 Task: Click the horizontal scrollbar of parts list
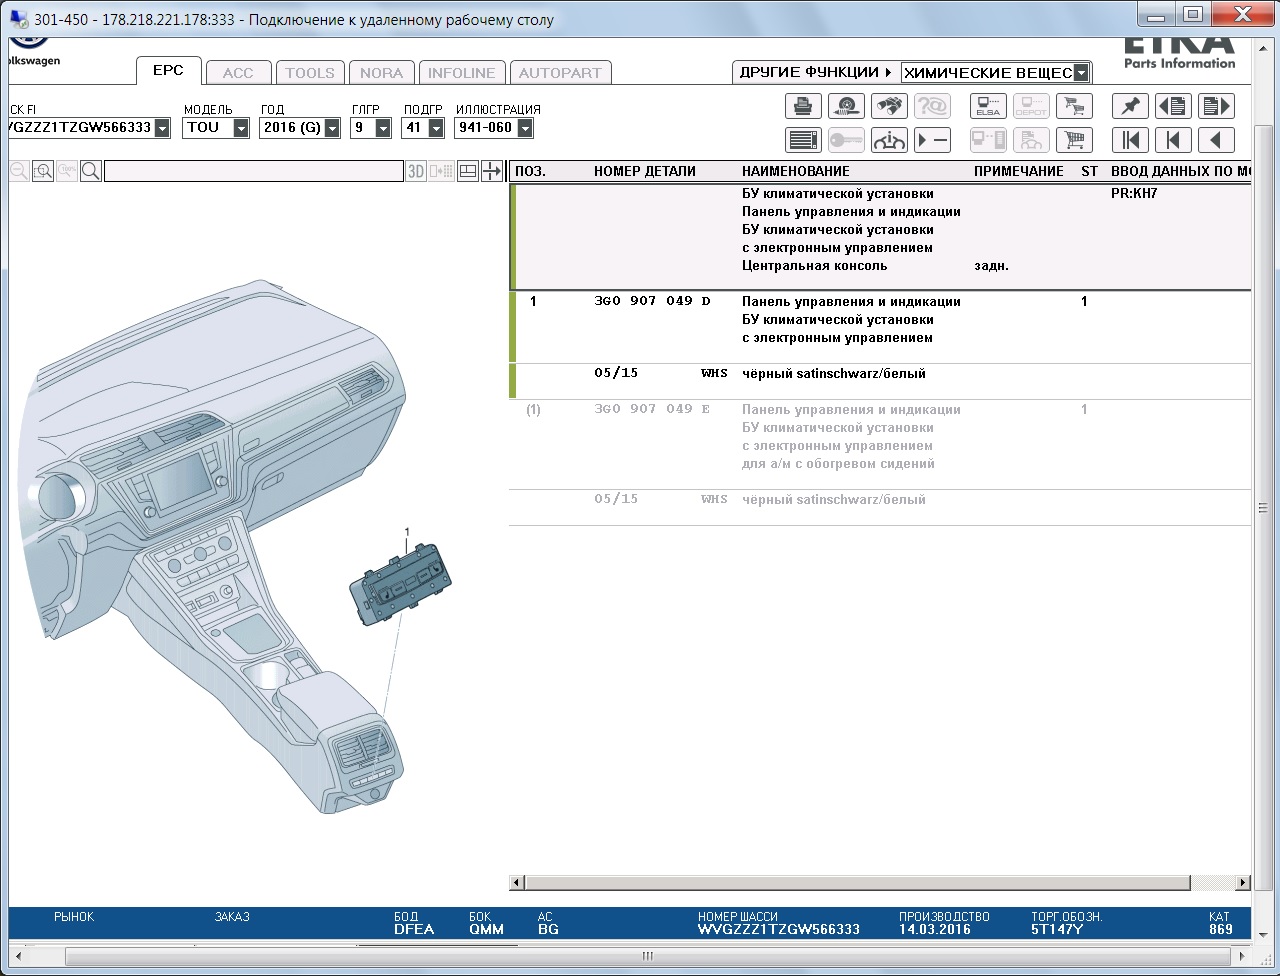pyautogui.click(x=857, y=883)
